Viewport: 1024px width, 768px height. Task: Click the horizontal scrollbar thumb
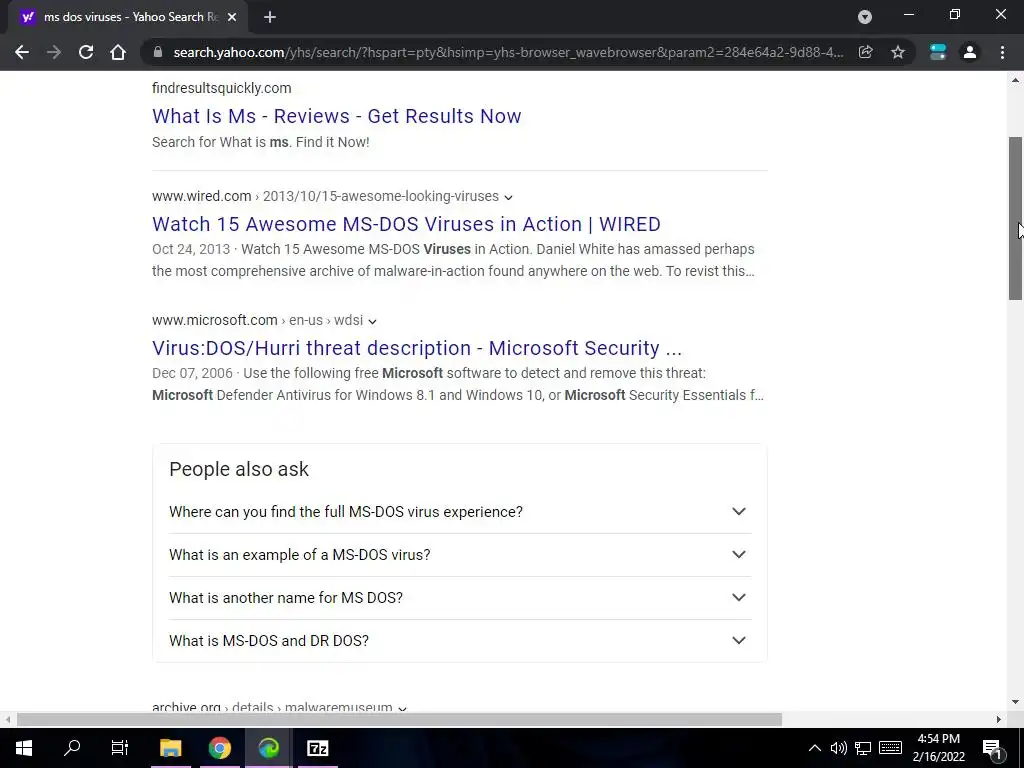[x=399, y=720]
